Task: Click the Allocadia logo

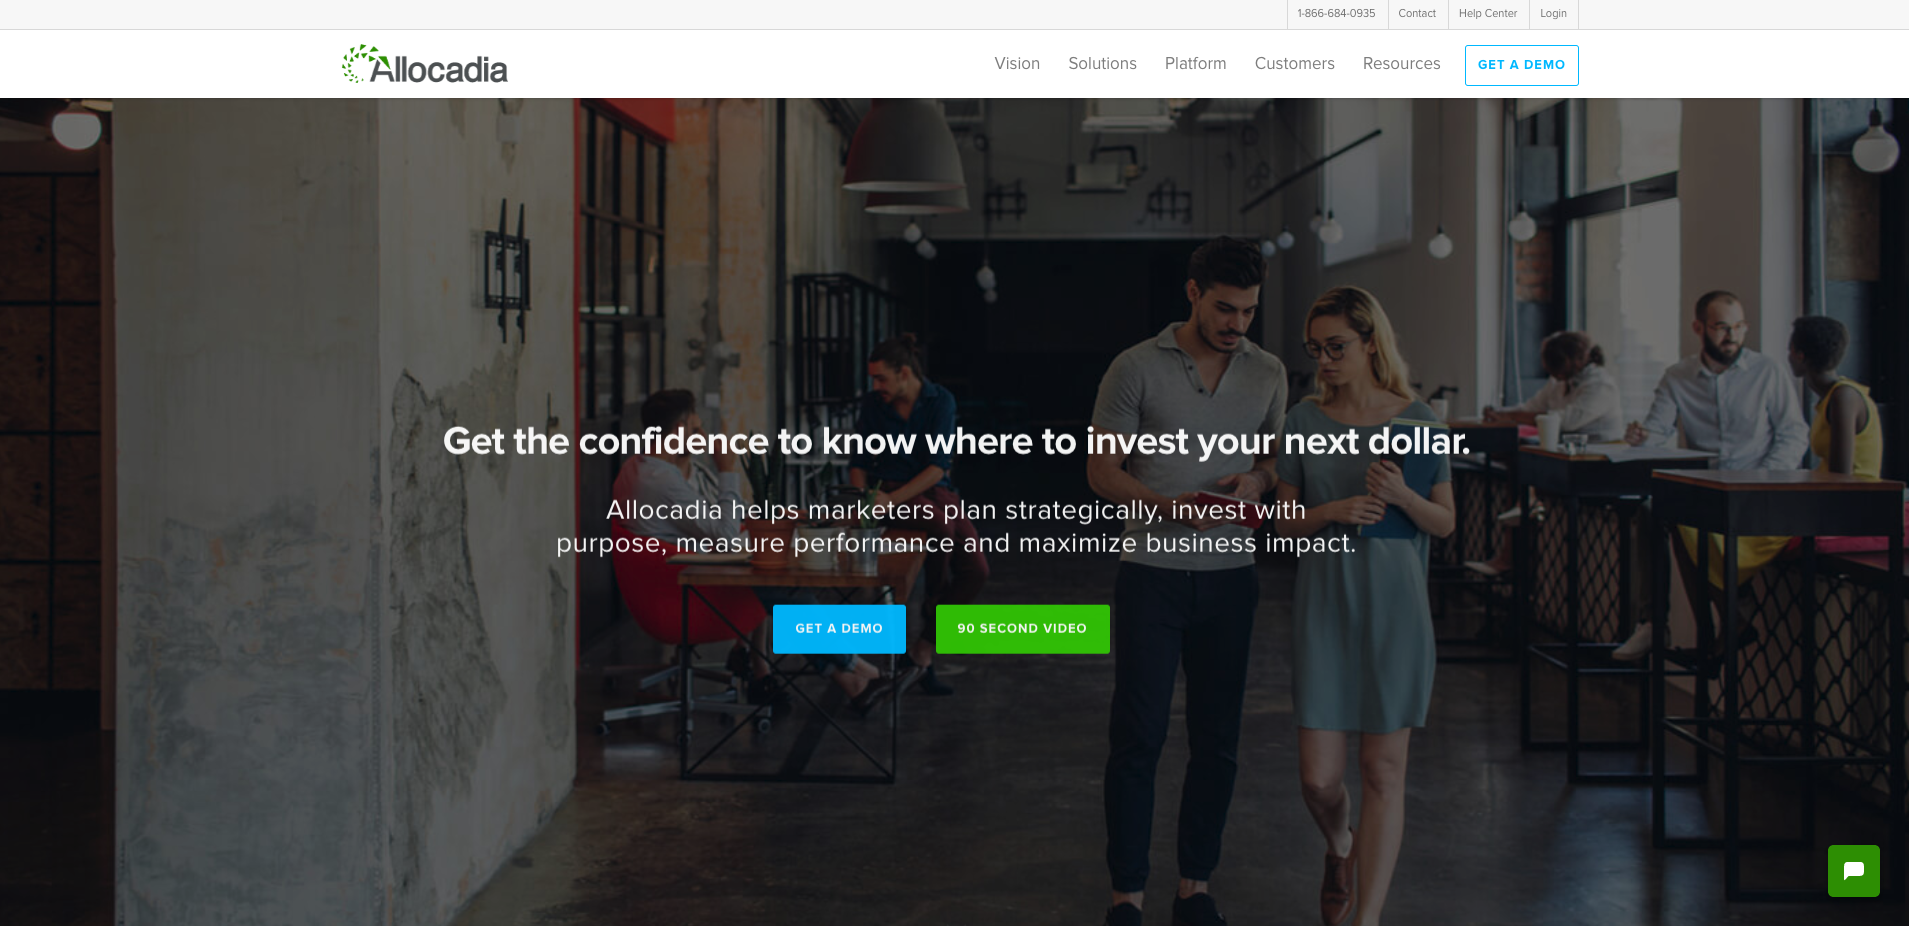Action: pos(425,64)
